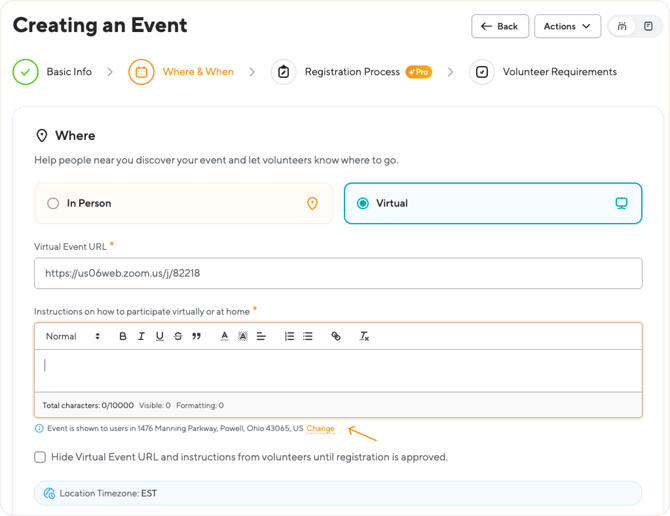The image size is (670, 516).
Task: Click the Back button
Action: 500,26
